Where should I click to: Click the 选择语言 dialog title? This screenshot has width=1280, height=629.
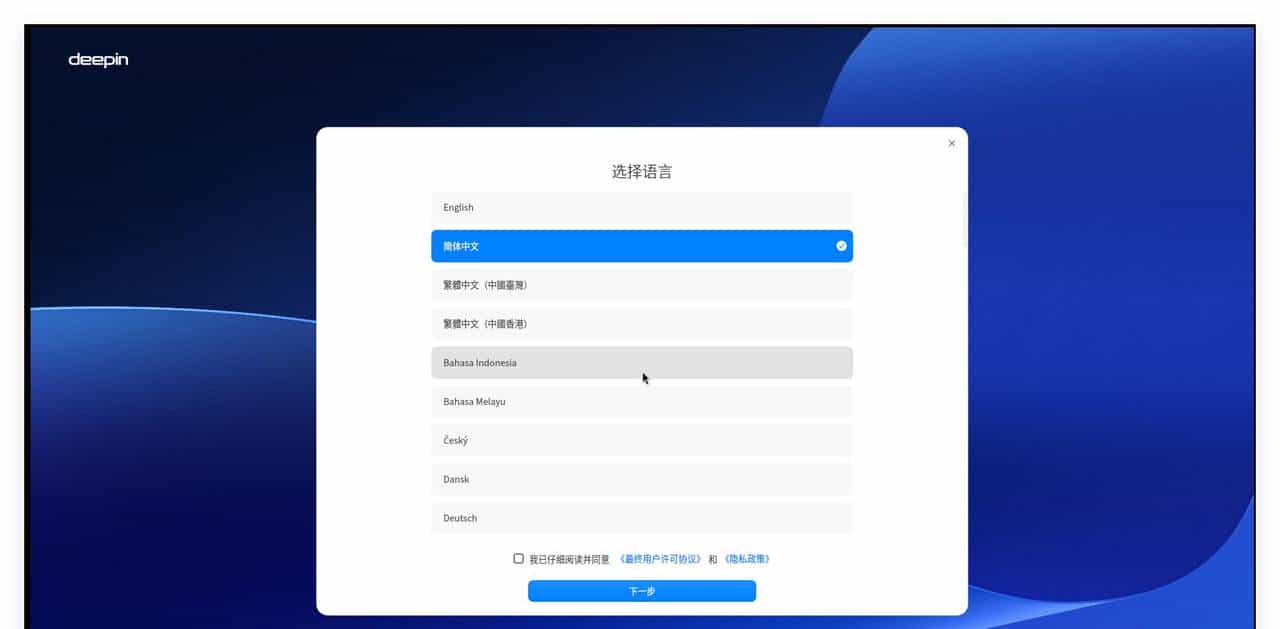(x=641, y=171)
